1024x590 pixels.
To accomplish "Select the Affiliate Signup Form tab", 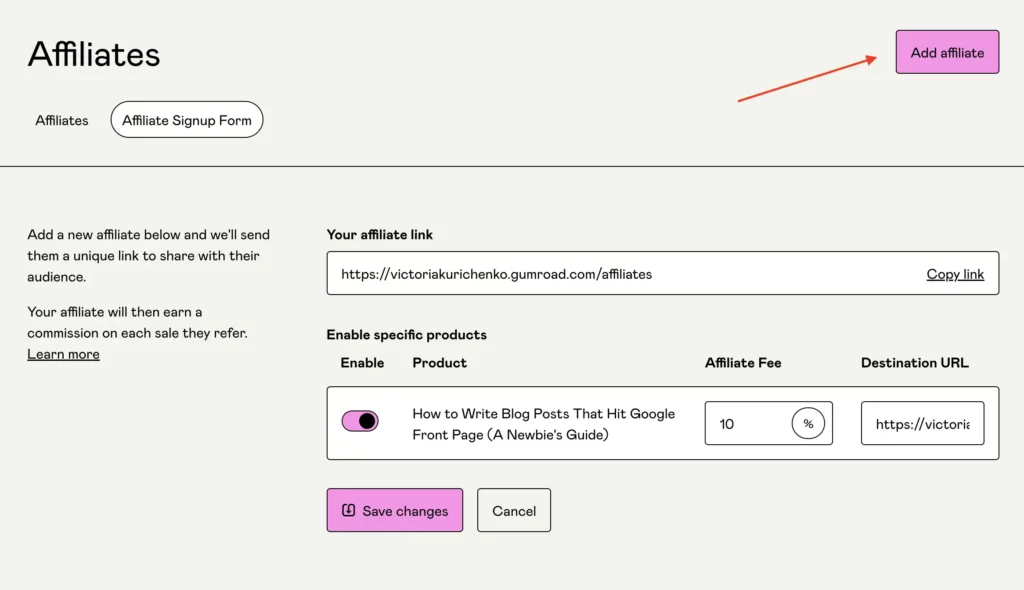I will click(x=187, y=120).
